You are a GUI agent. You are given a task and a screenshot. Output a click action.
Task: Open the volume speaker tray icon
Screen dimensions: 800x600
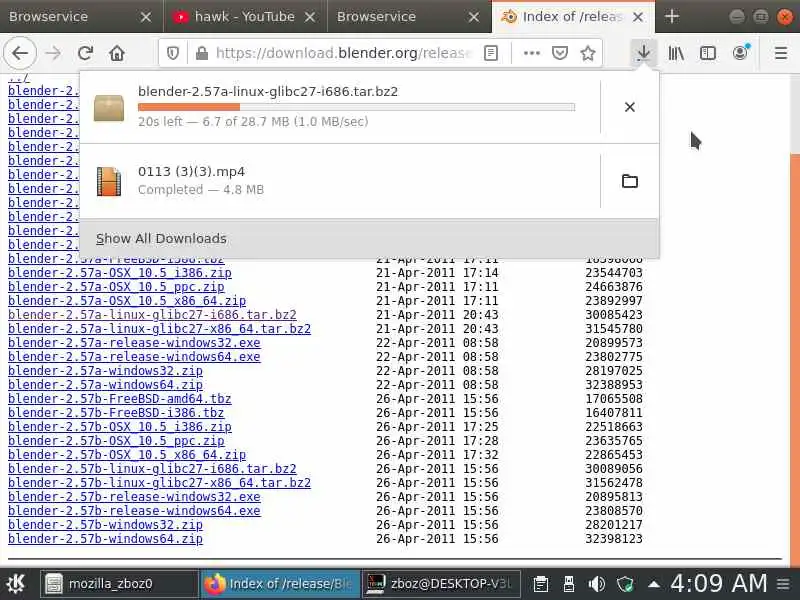pos(596,584)
